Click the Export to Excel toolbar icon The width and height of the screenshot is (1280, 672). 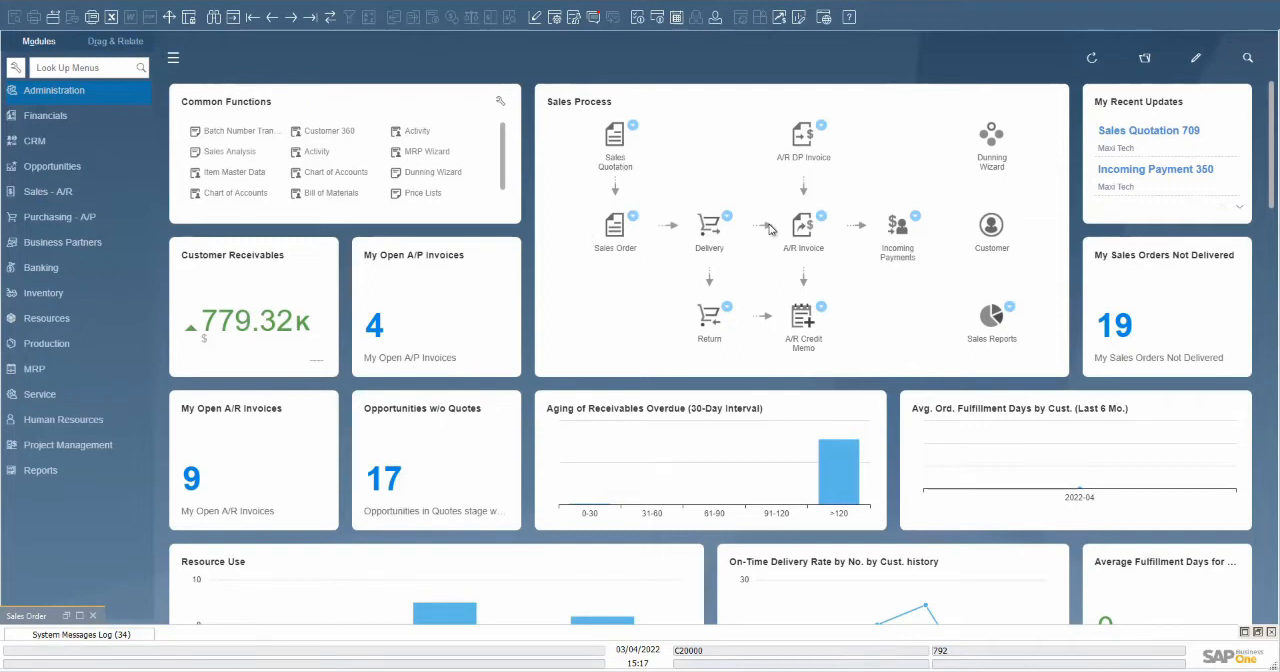click(x=112, y=17)
